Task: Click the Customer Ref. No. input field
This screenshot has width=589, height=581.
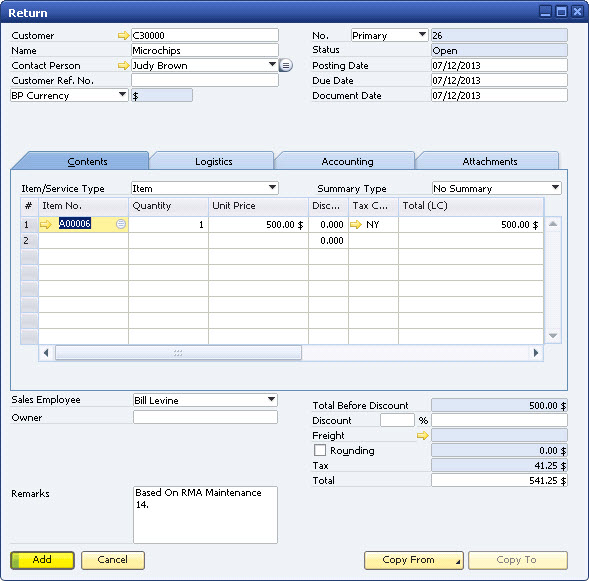Action: click(x=205, y=80)
